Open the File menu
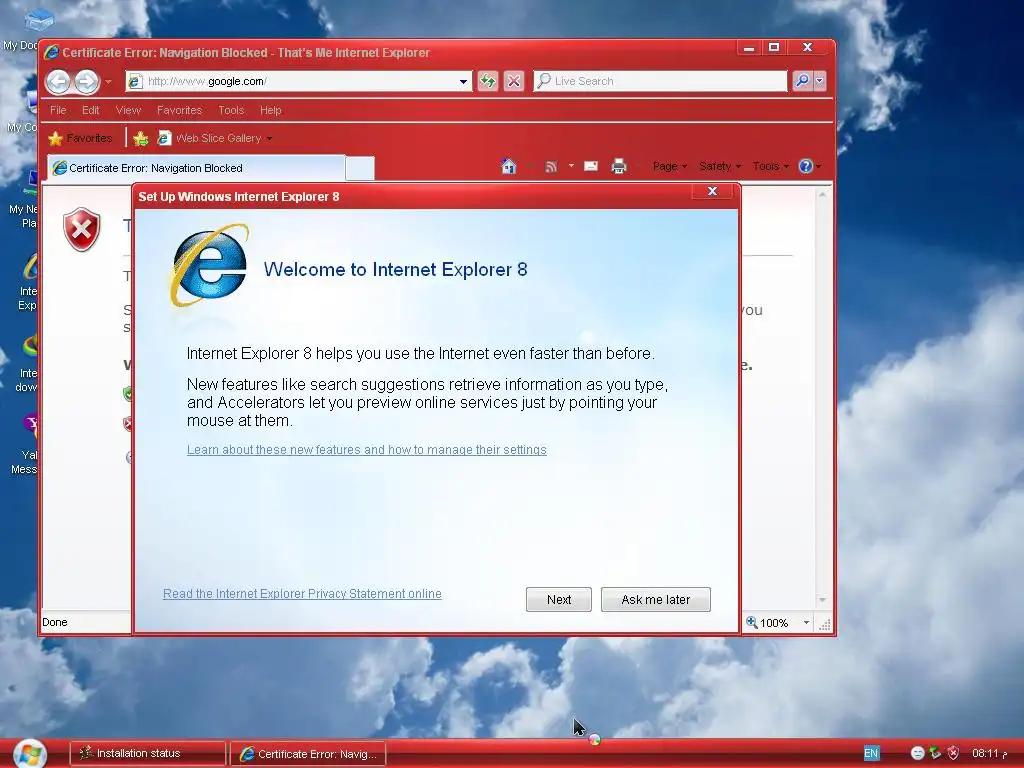 click(58, 110)
